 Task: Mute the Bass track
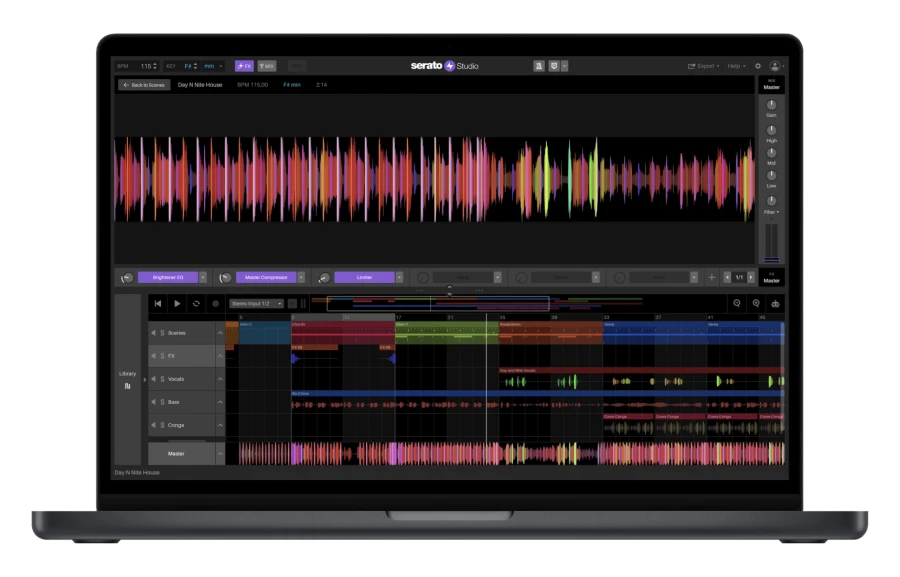[154, 402]
